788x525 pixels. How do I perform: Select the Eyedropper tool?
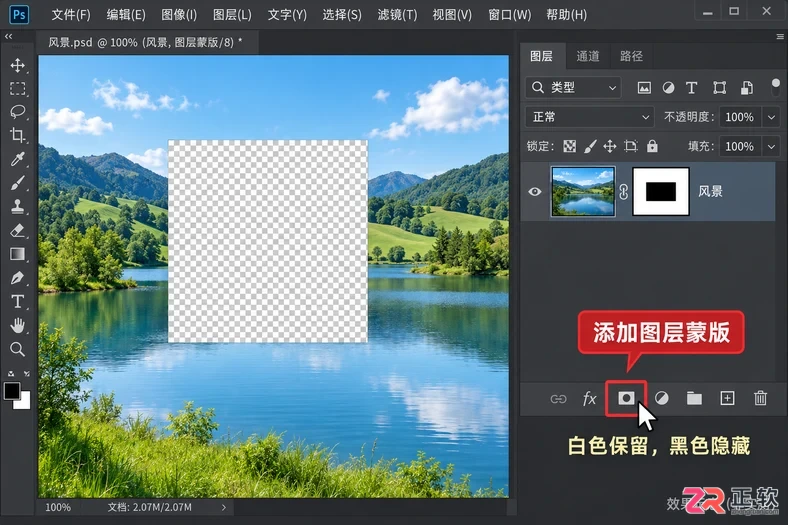(18, 159)
